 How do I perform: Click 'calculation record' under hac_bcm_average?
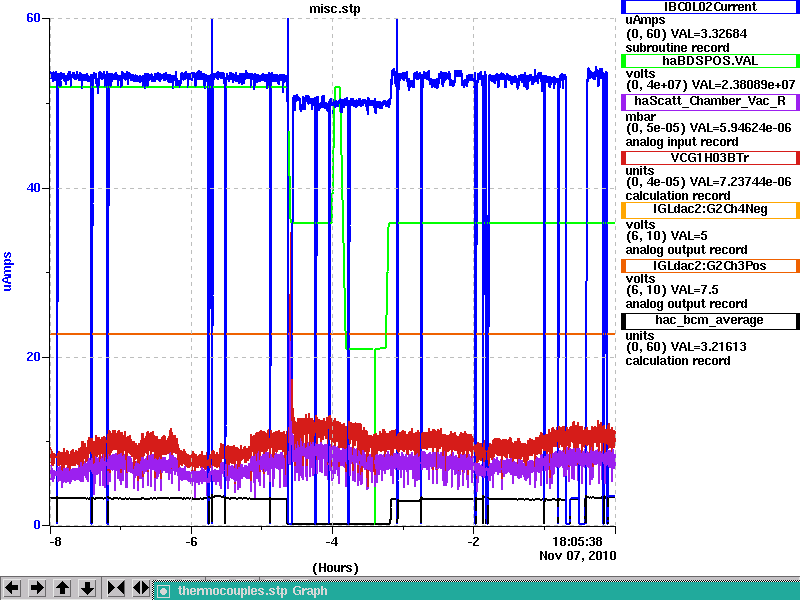tap(678, 361)
